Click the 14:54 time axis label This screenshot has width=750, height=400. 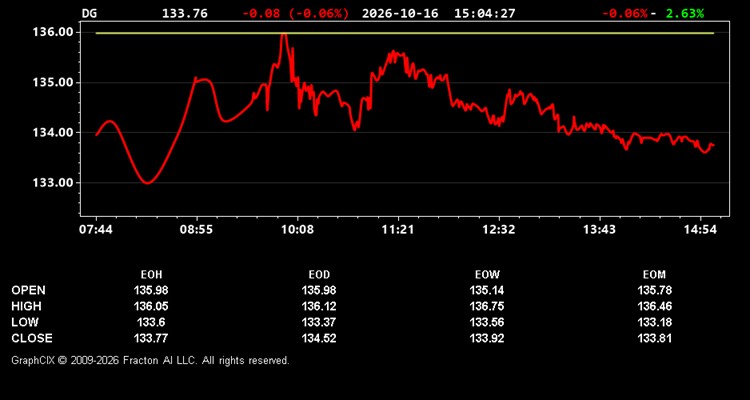(700, 230)
